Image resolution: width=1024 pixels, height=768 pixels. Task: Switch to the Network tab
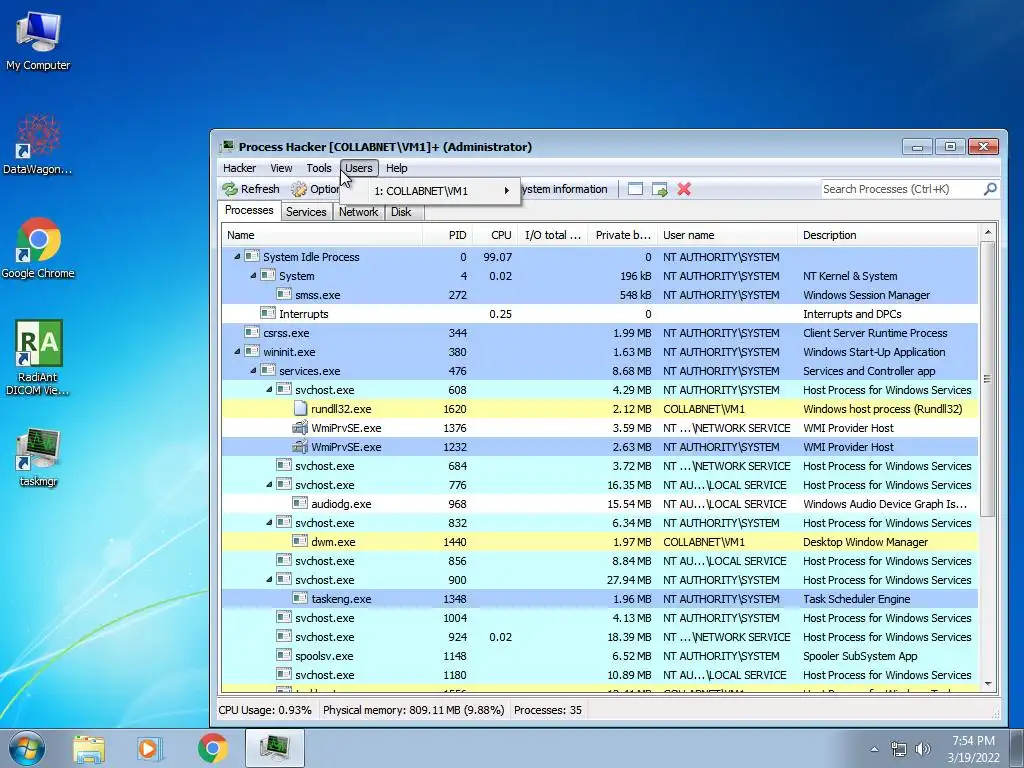coord(358,212)
